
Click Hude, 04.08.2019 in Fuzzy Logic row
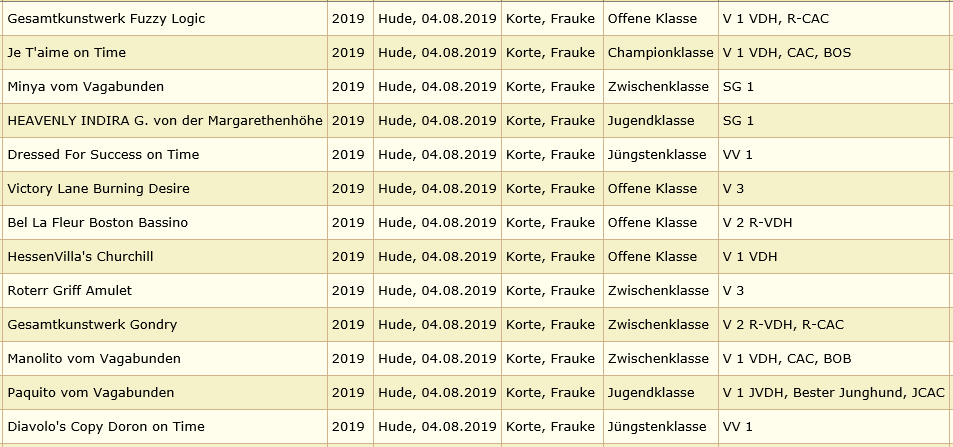(437, 19)
